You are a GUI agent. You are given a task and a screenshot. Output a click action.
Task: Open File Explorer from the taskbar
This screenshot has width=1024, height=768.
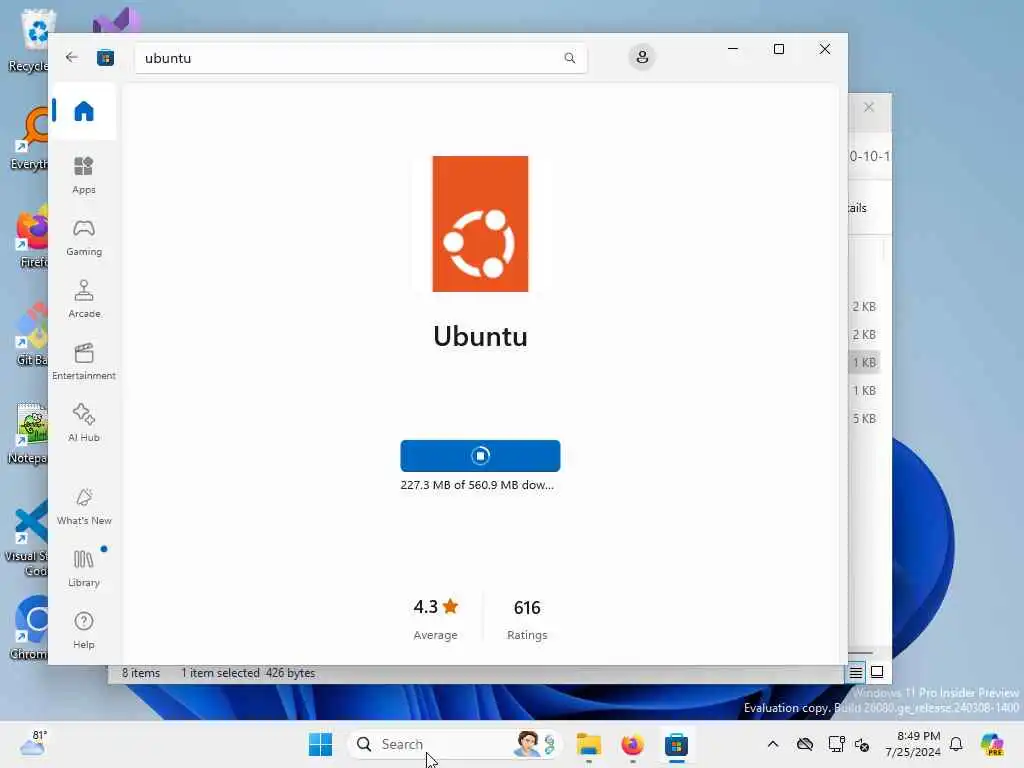(x=588, y=744)
